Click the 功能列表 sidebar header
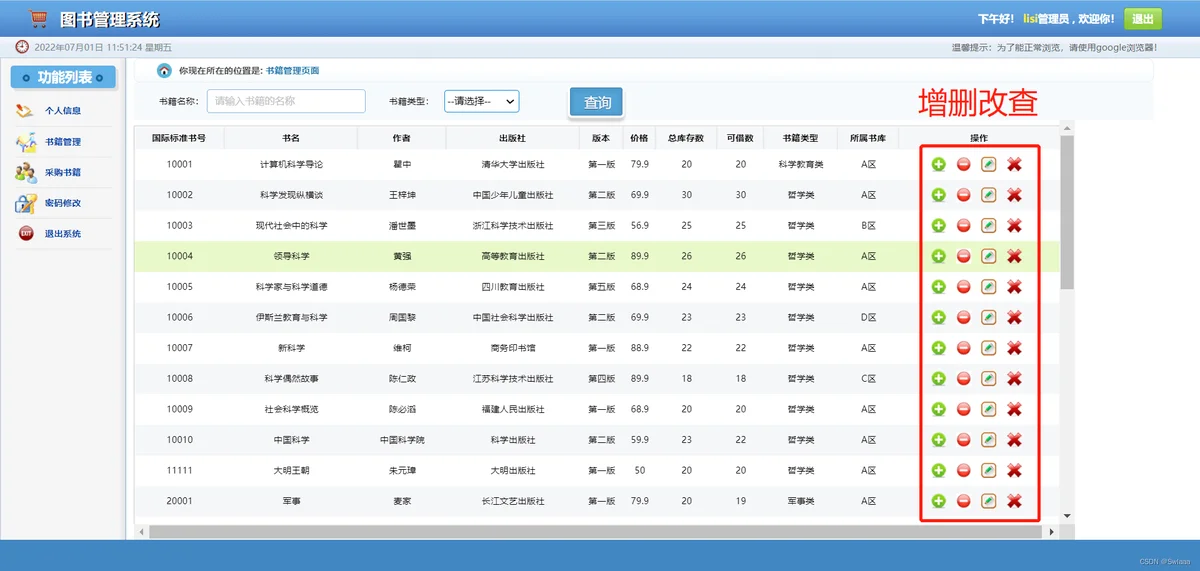The image size is (1200, 571). click(x=63, y=77)
